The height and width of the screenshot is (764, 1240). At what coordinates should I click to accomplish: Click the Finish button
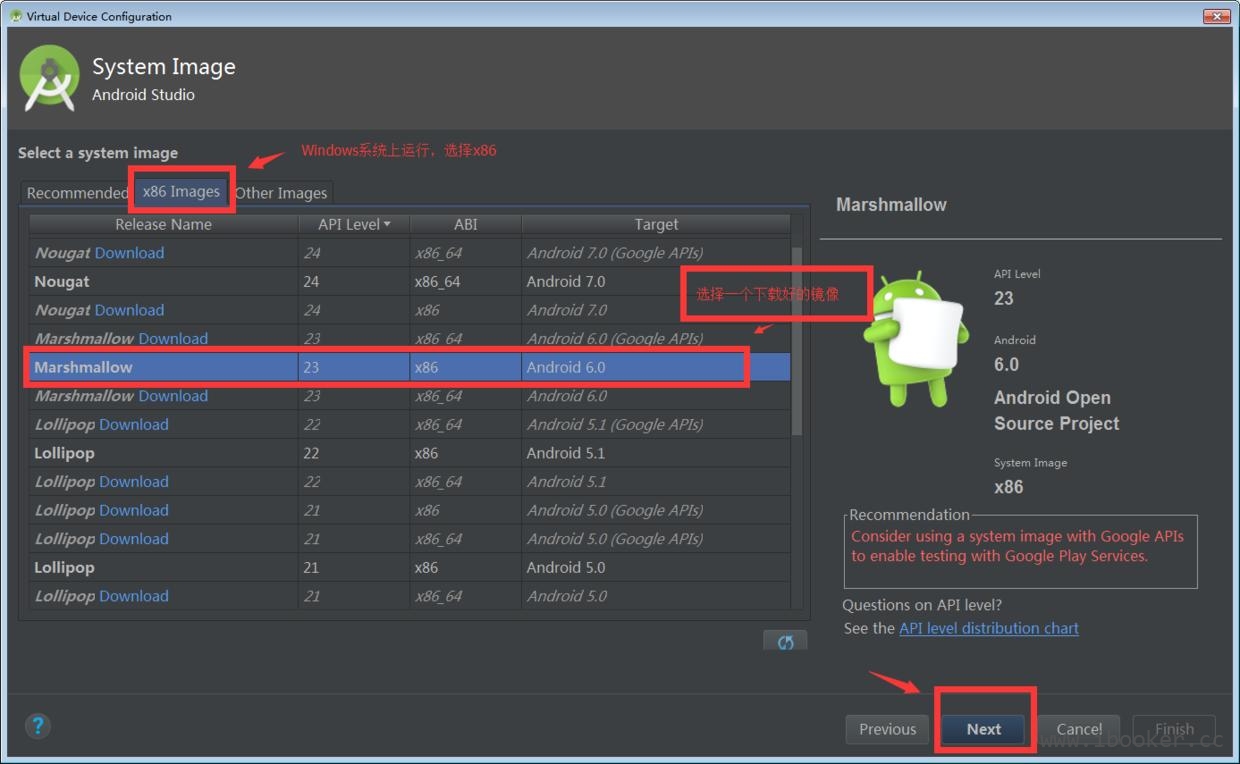1174,729
